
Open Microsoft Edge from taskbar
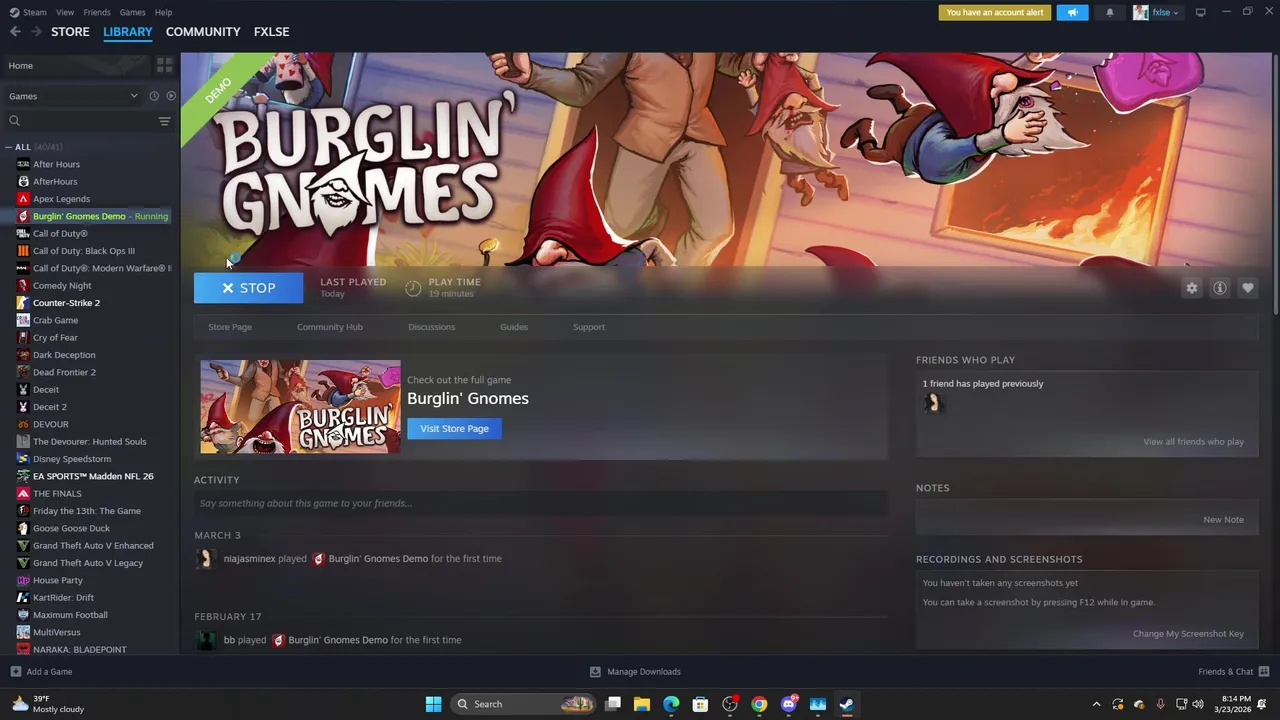point(671,704)
